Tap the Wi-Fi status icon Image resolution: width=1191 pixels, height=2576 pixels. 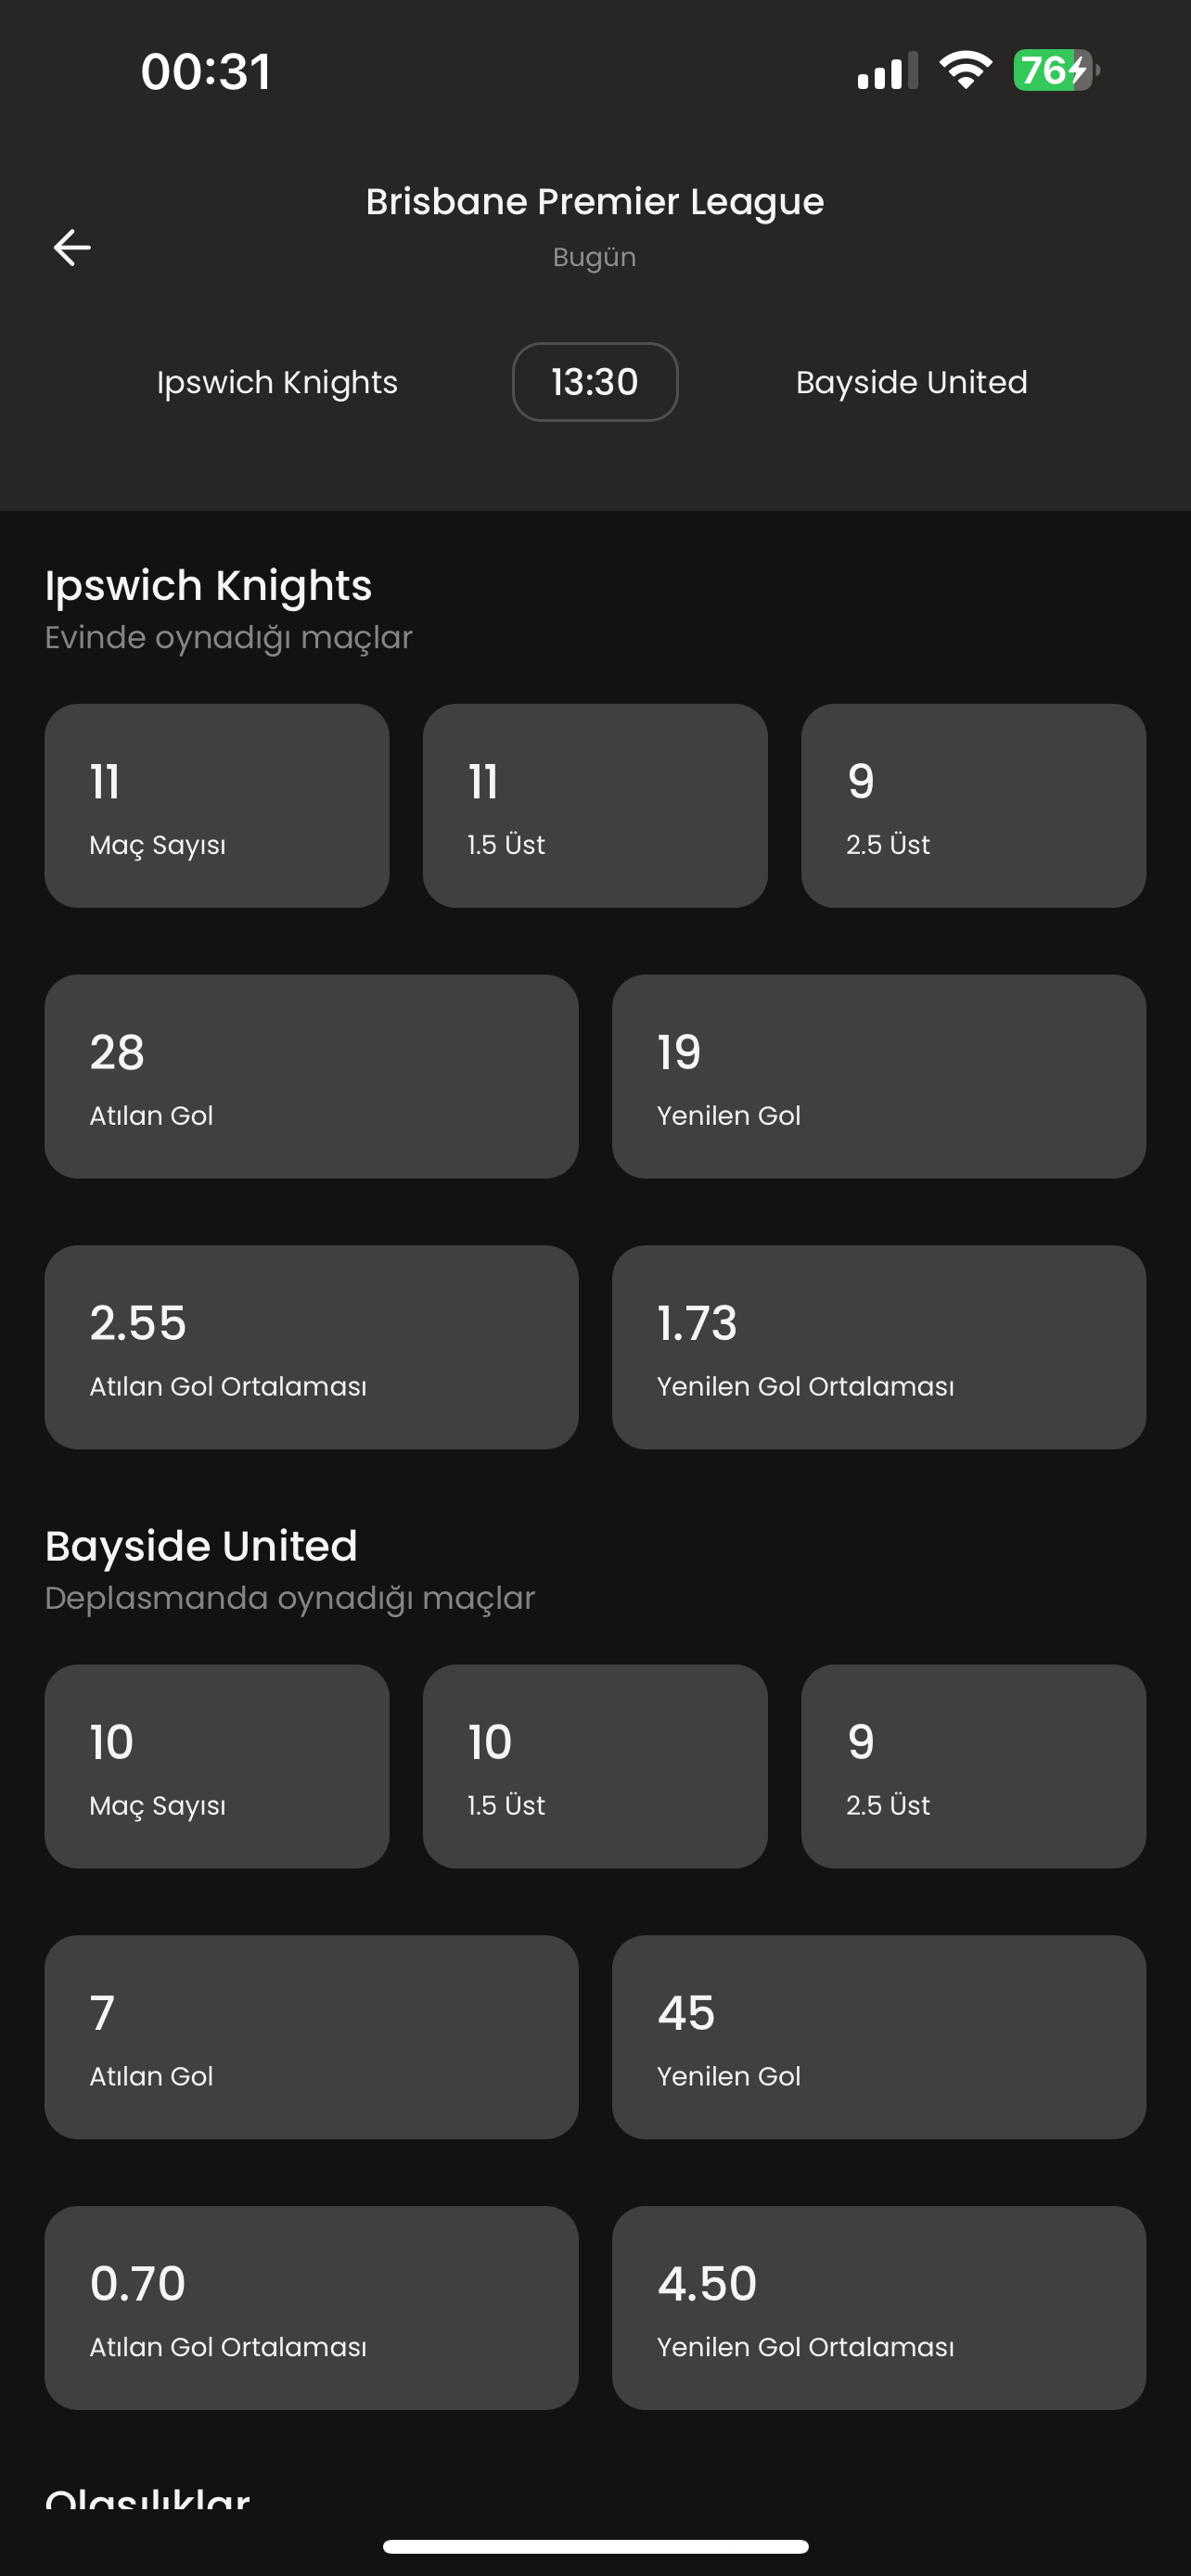click(966, 70)
